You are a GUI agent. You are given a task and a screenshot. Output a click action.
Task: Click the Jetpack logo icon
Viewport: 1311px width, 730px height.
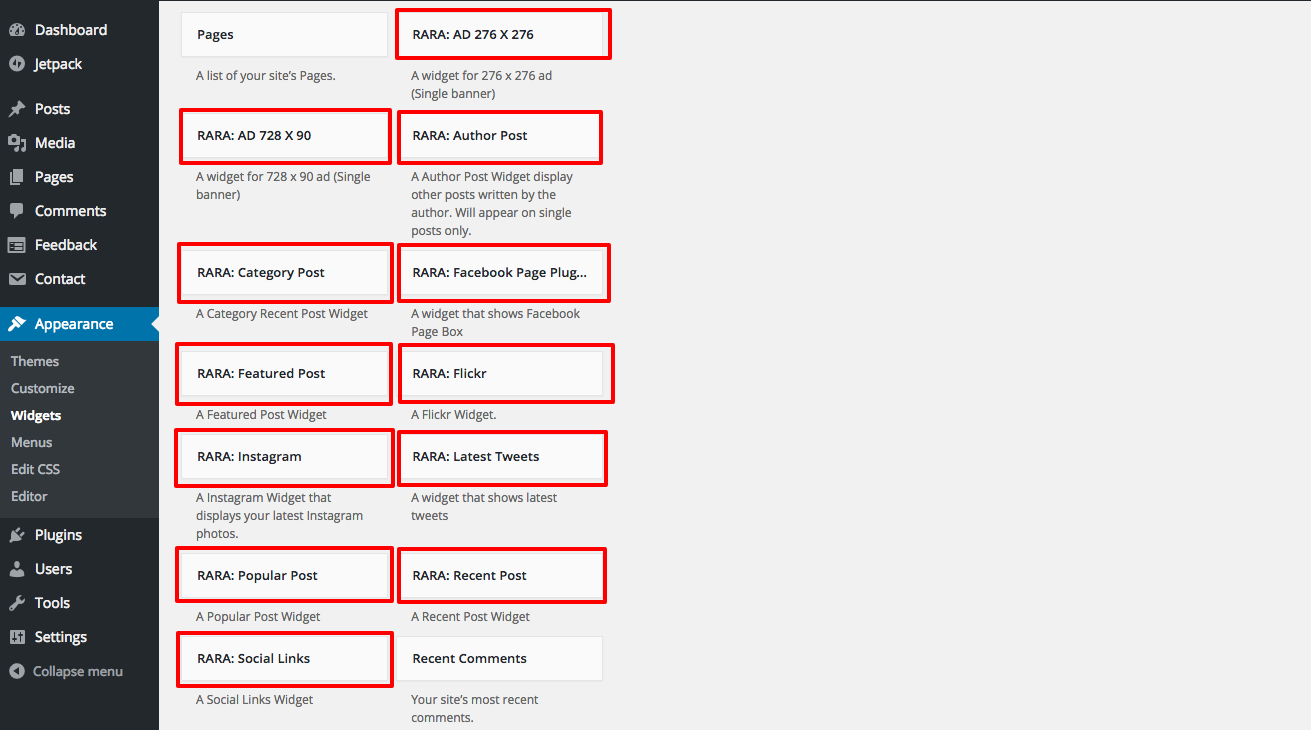(x=17, y=64)
